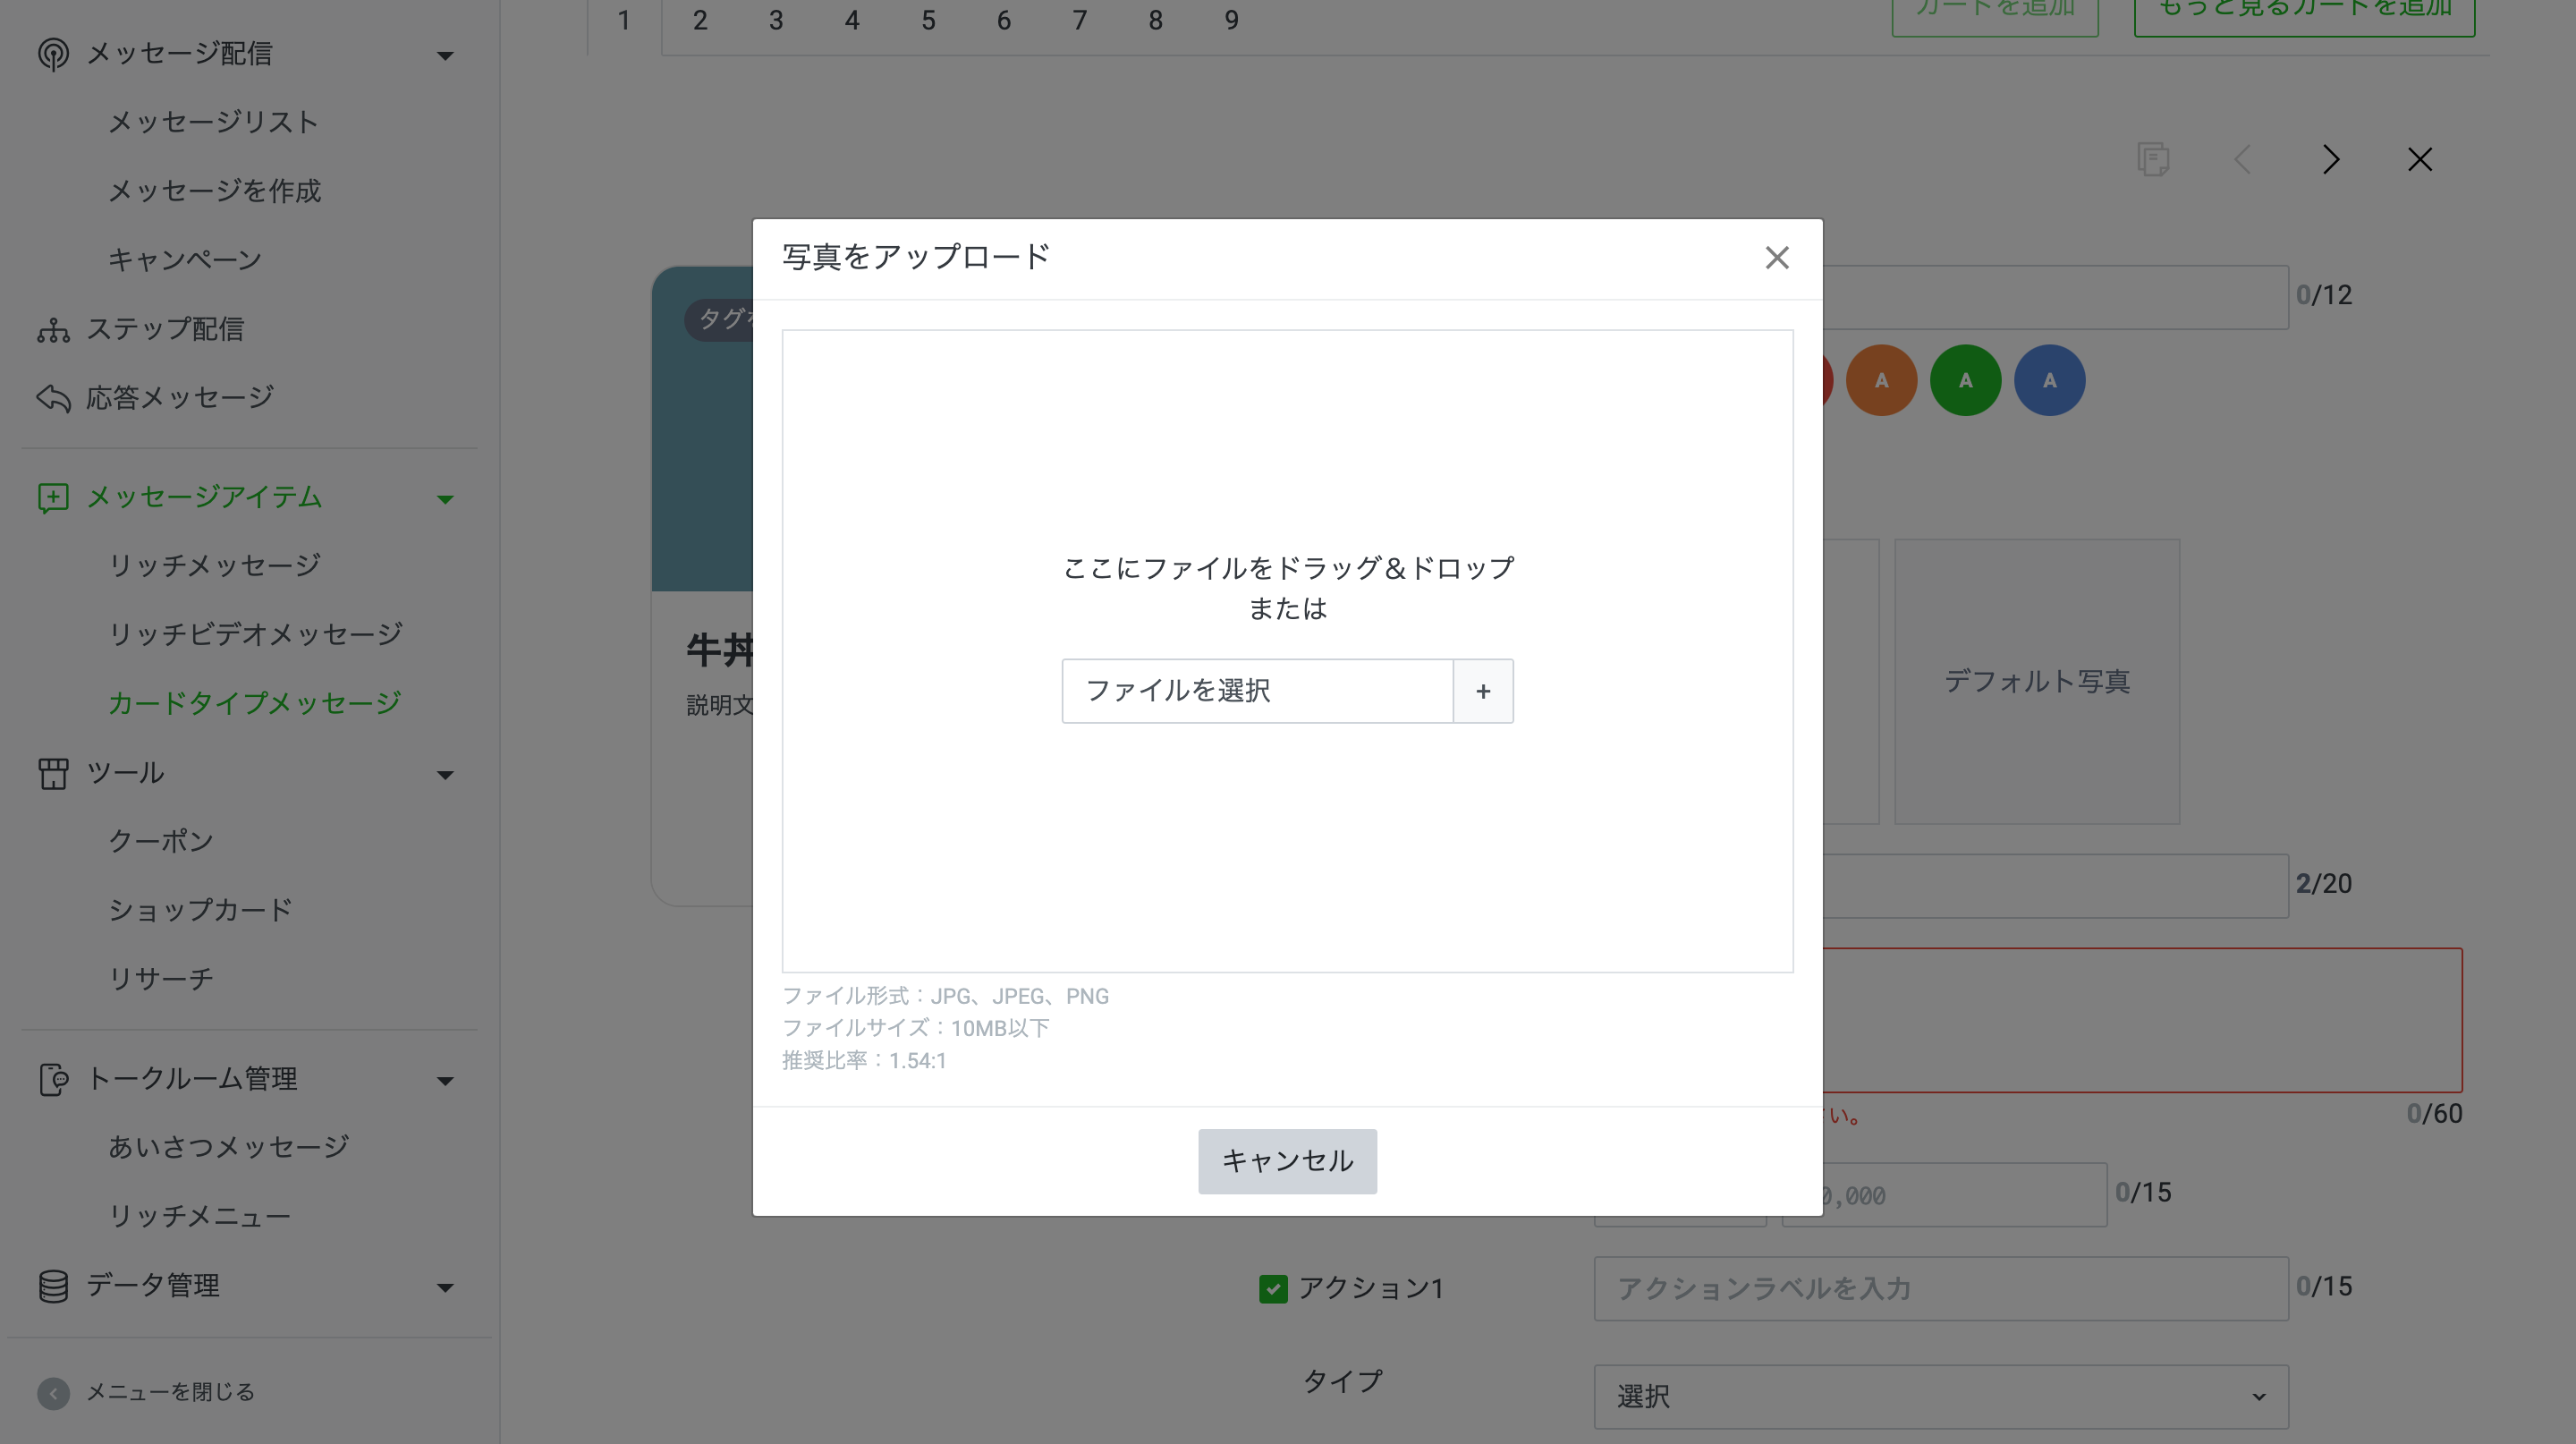2576x1444 pixels.
Task: Pick the green label color swatch
Action: [x=1964, y=380]
